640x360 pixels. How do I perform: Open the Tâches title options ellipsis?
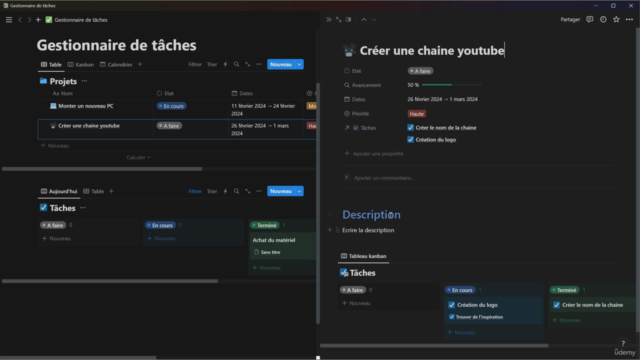click(x=83, y=208)
